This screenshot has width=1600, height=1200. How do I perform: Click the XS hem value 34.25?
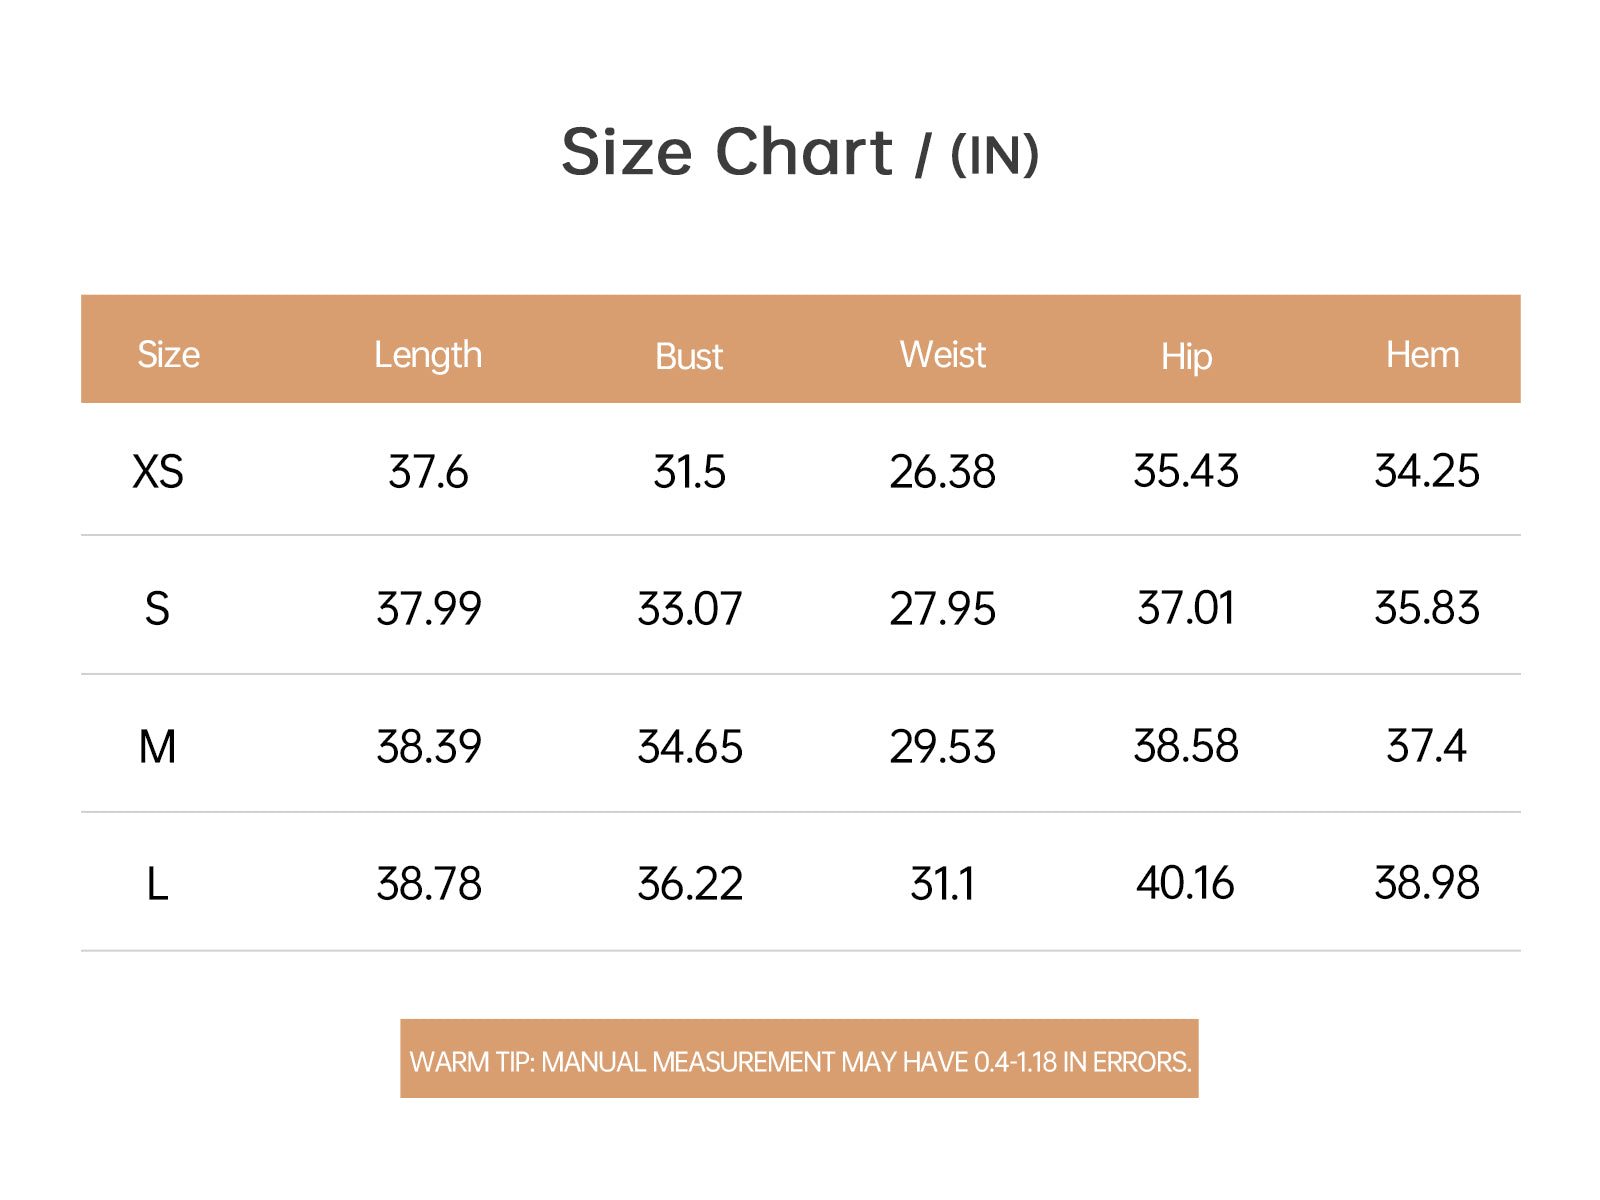point(1426,472)
